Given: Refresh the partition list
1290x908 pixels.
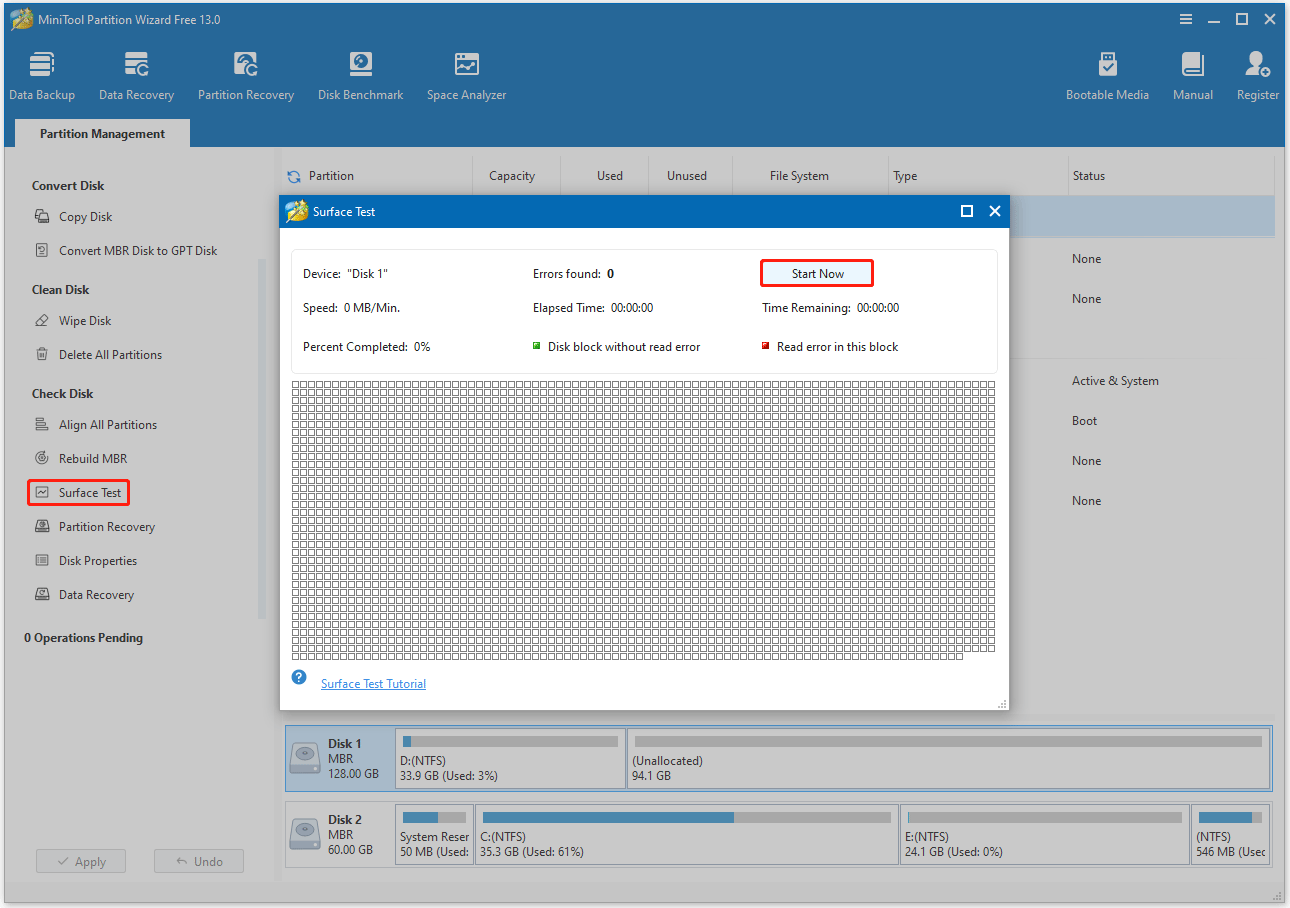Looking at the screenshot, I should click(293, 175).
